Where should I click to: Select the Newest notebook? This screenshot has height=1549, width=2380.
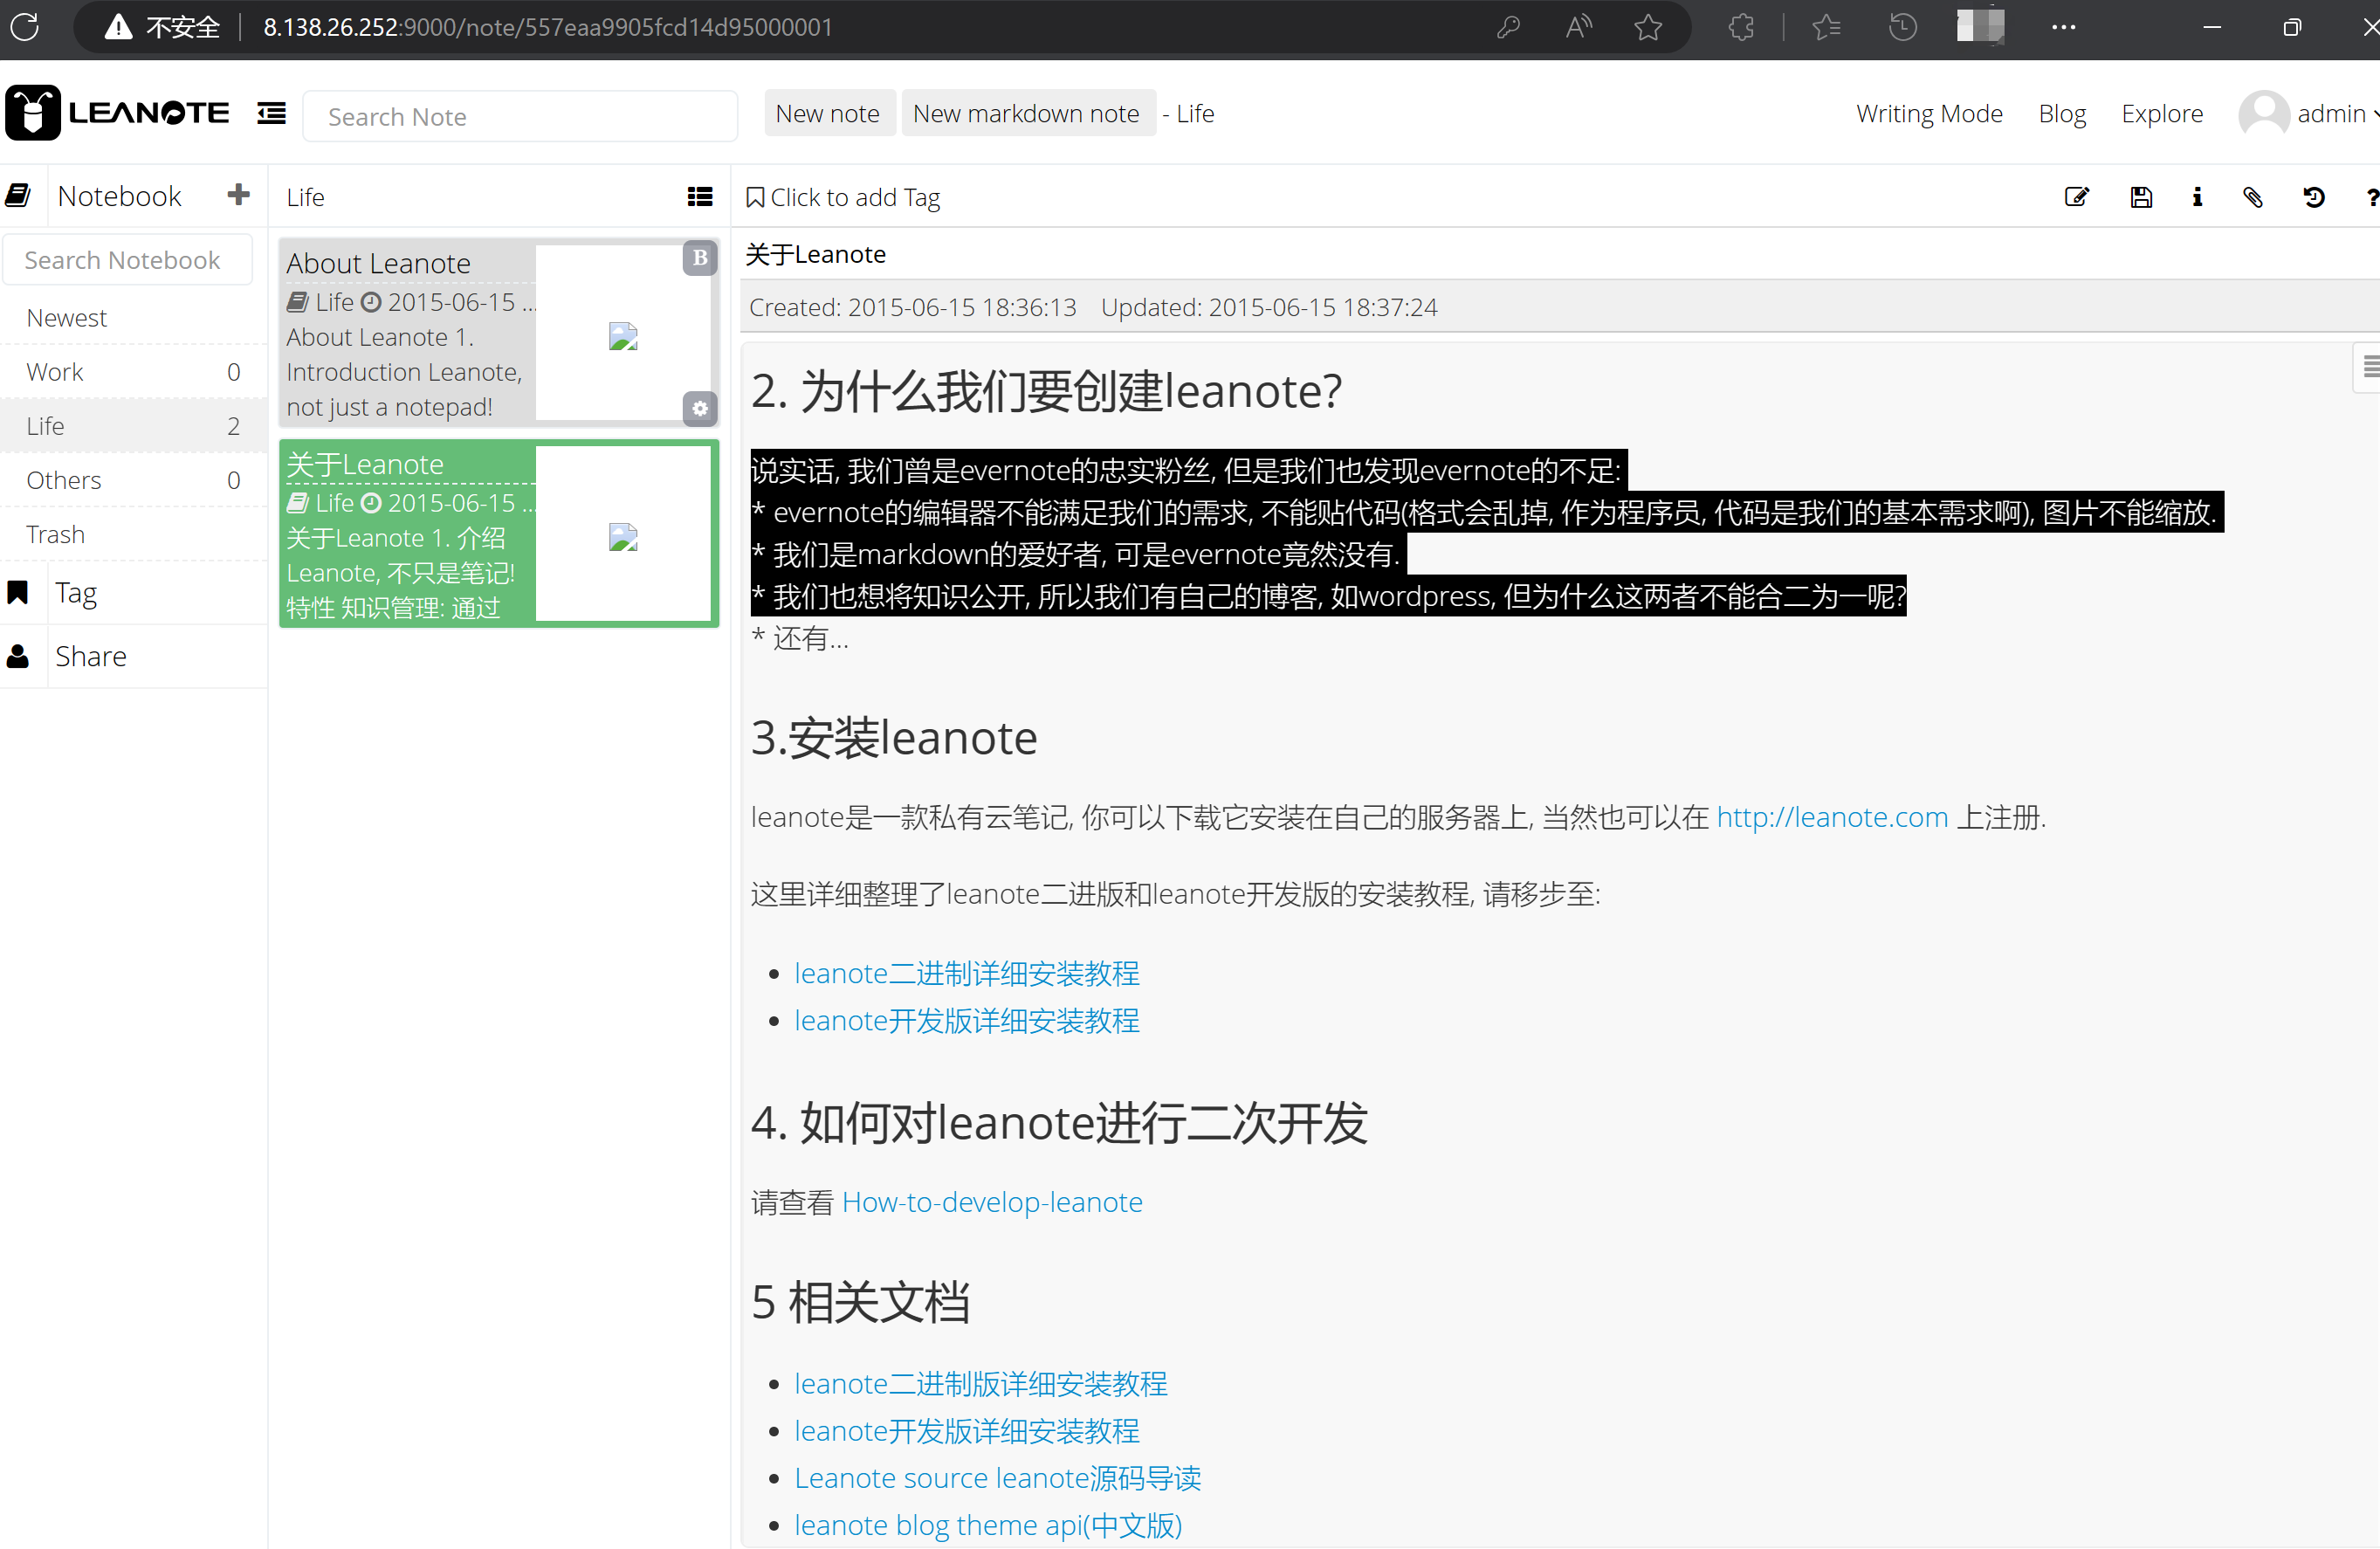coord(133,317)
